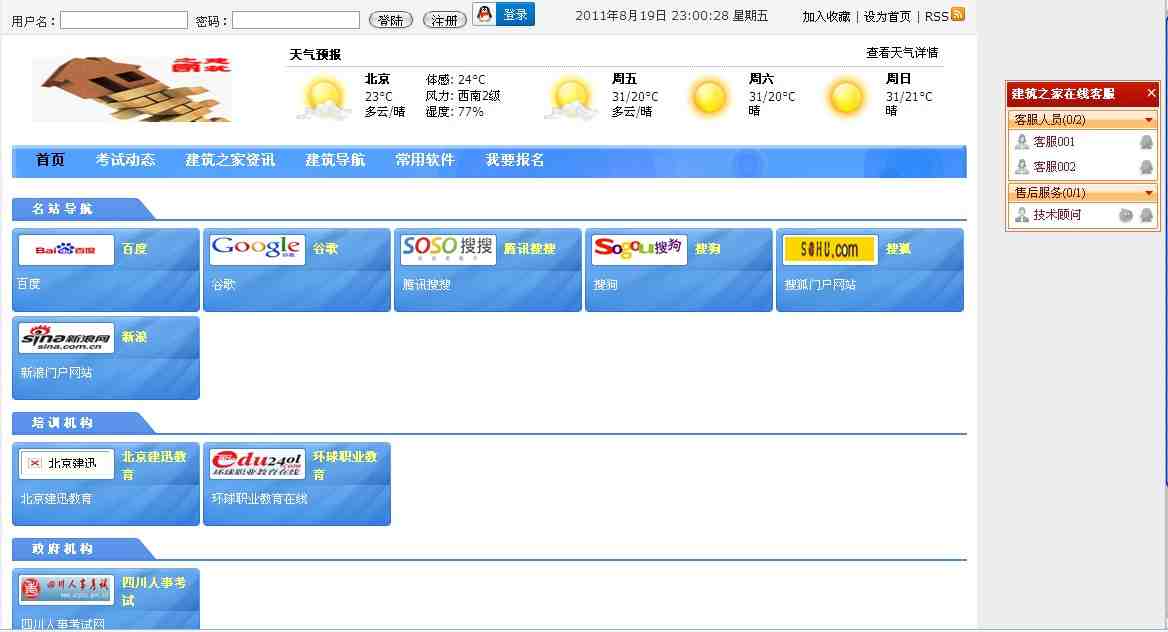Click the 周六 forecast sun icon
Screen dimensions: 1168x632
pyautogui.click(x=709, y=98)
